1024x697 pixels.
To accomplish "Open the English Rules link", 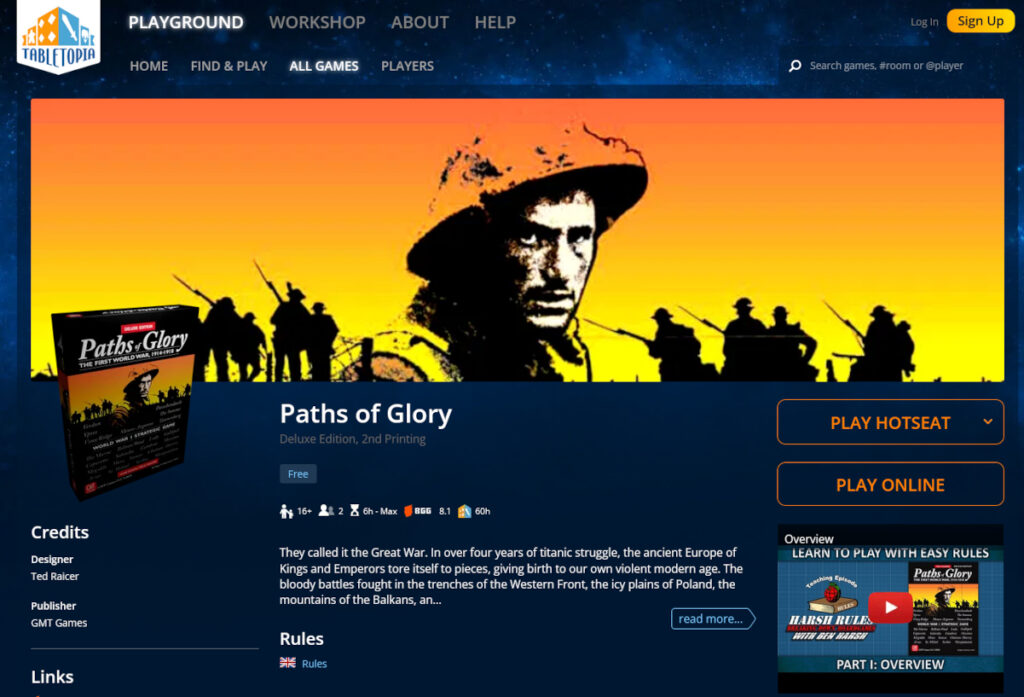I will pos(314,663).
